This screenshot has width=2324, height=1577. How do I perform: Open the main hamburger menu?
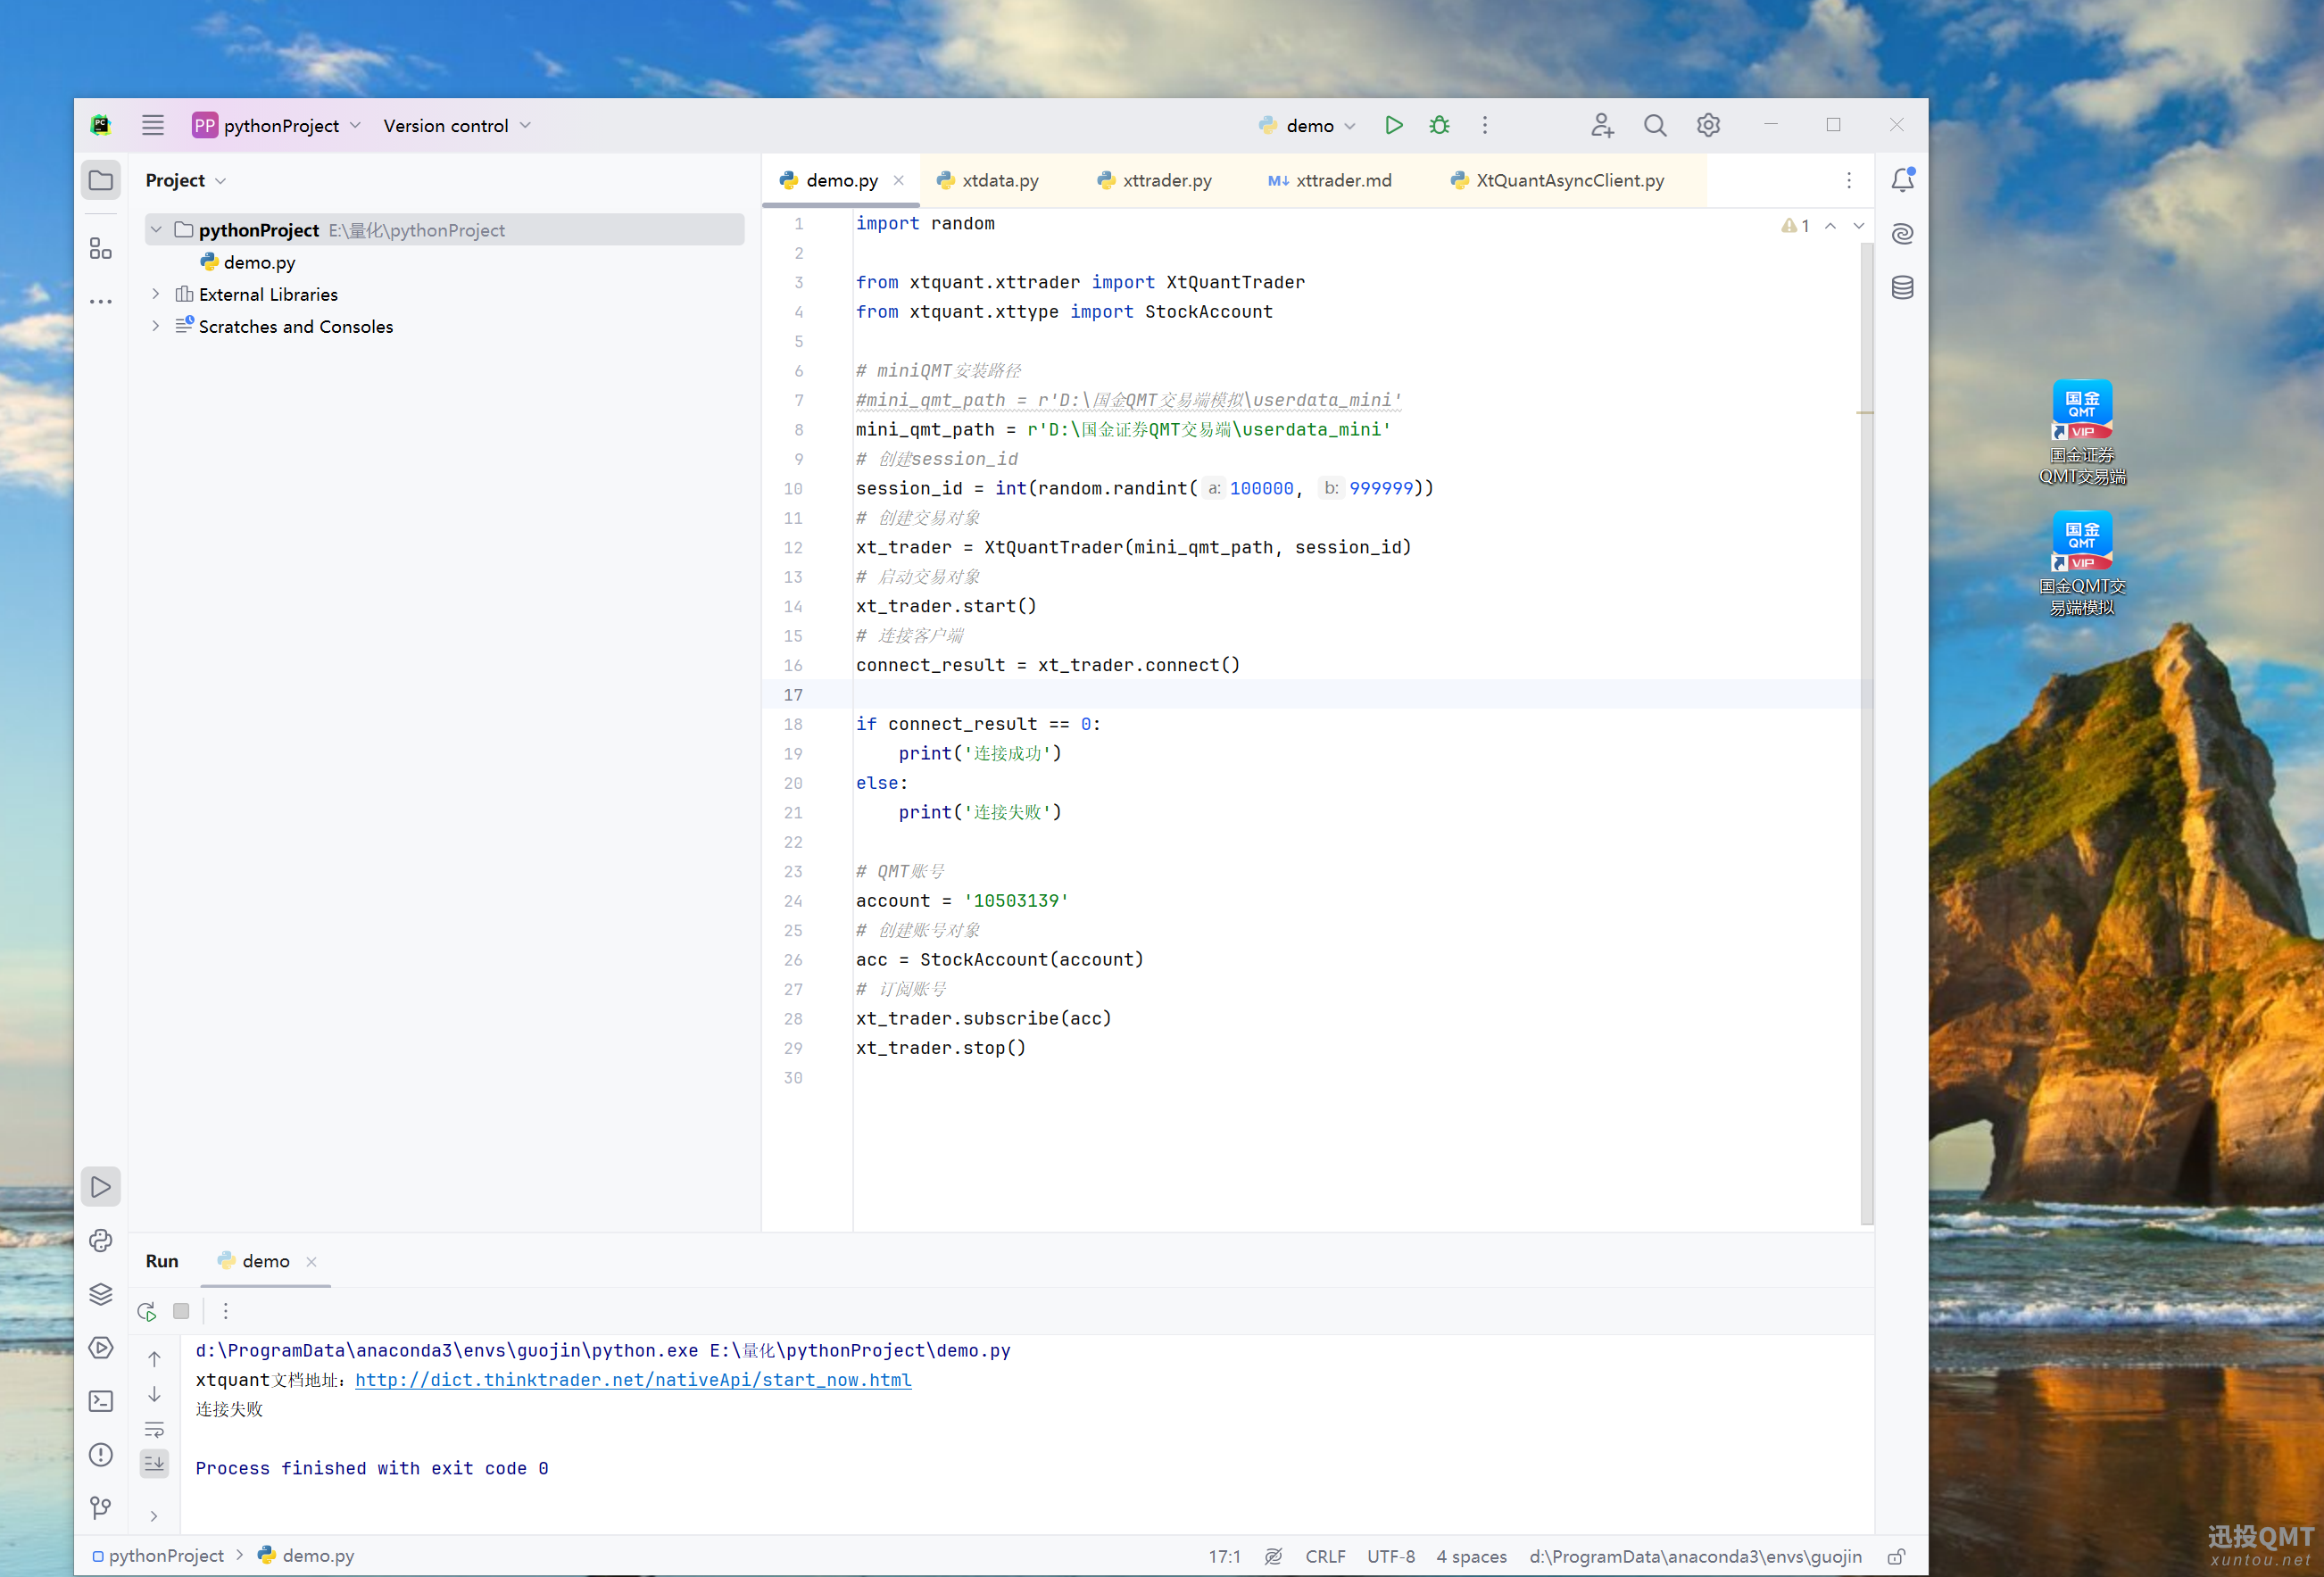click(153, 125)
